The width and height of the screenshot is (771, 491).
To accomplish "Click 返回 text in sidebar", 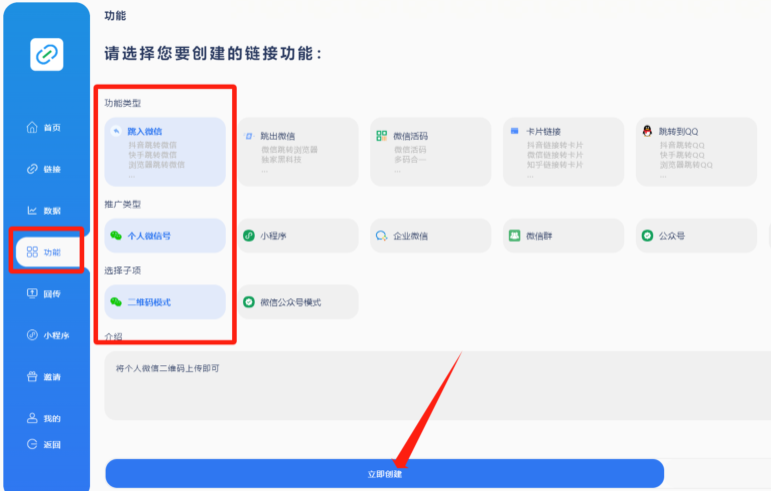I will [52, 445].
